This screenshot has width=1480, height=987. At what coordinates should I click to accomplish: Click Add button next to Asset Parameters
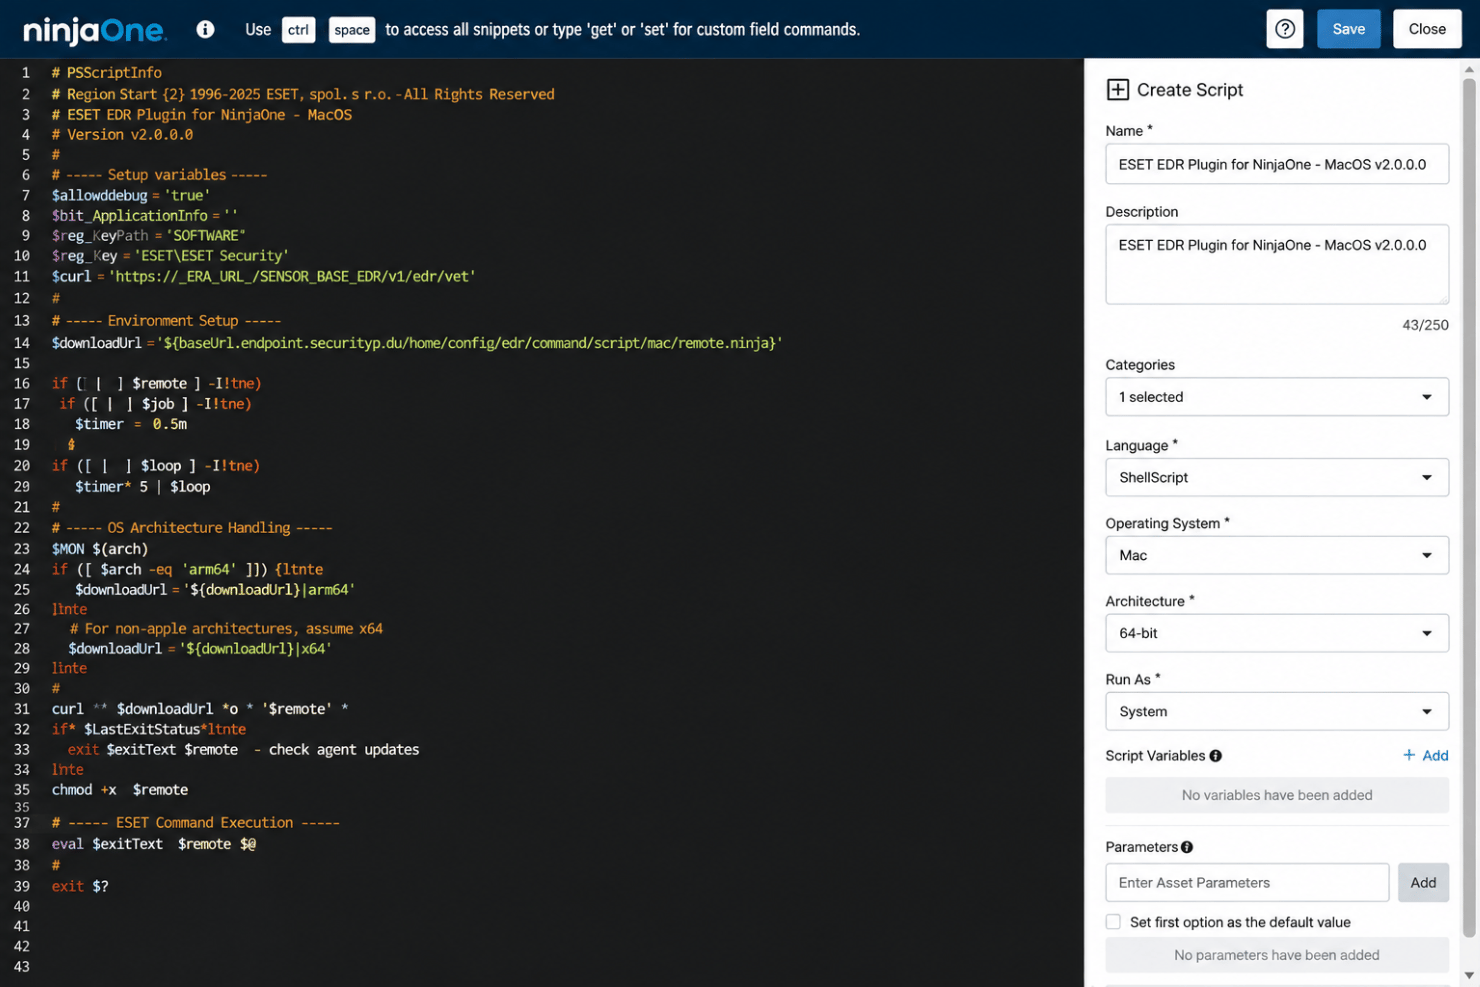1423,882
